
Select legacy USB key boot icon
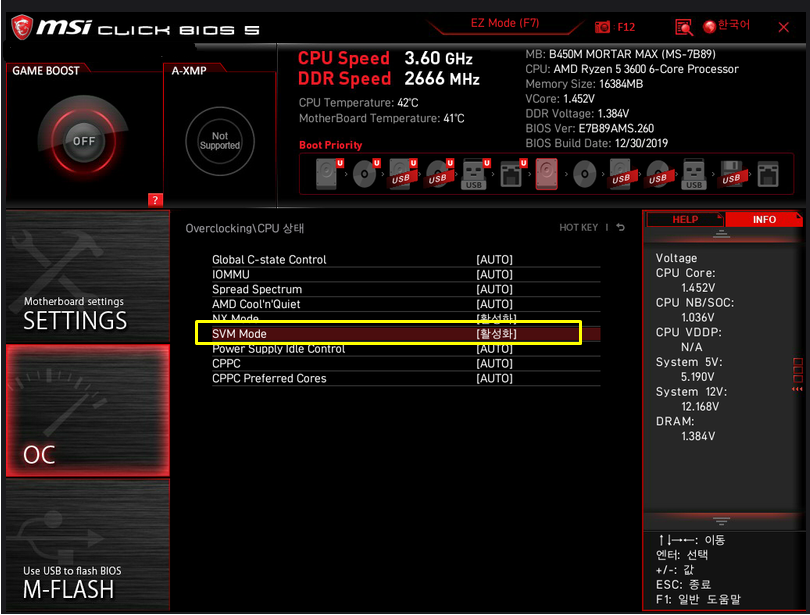pos(694,174)
